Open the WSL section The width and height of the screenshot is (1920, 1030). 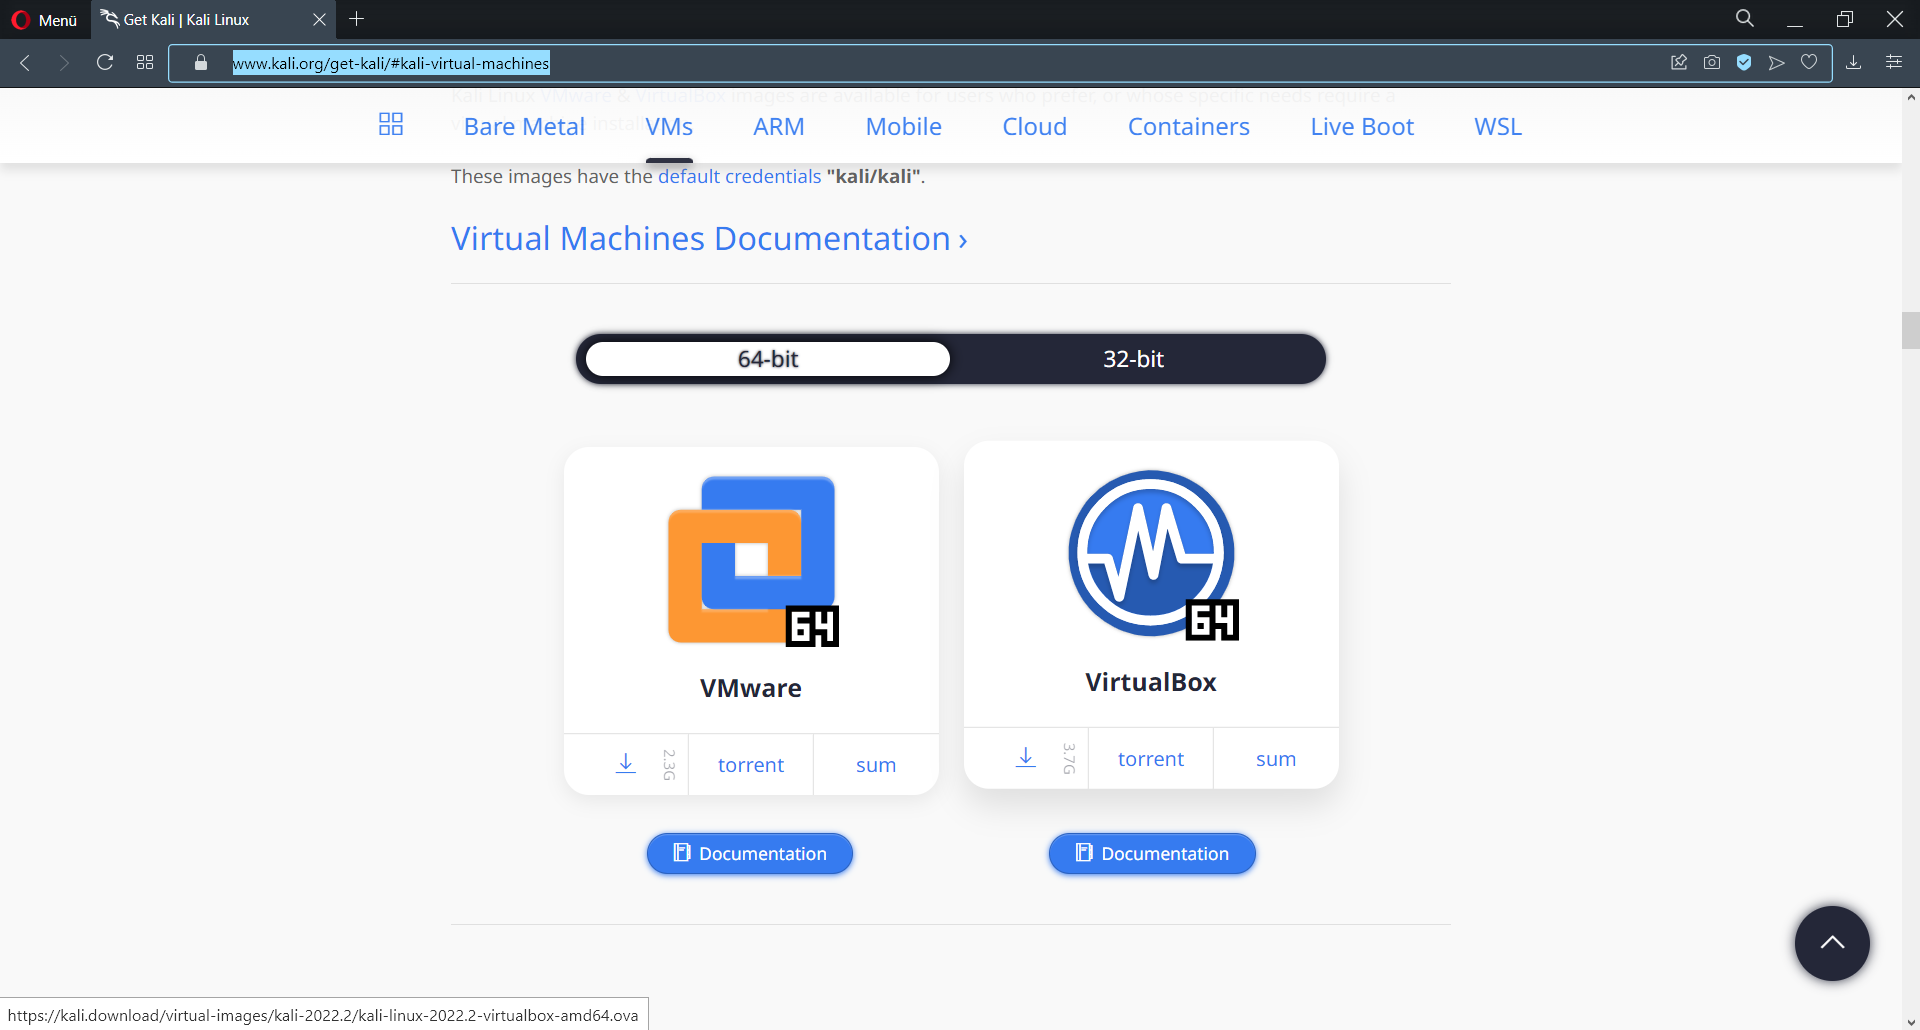click(1498, 127)
